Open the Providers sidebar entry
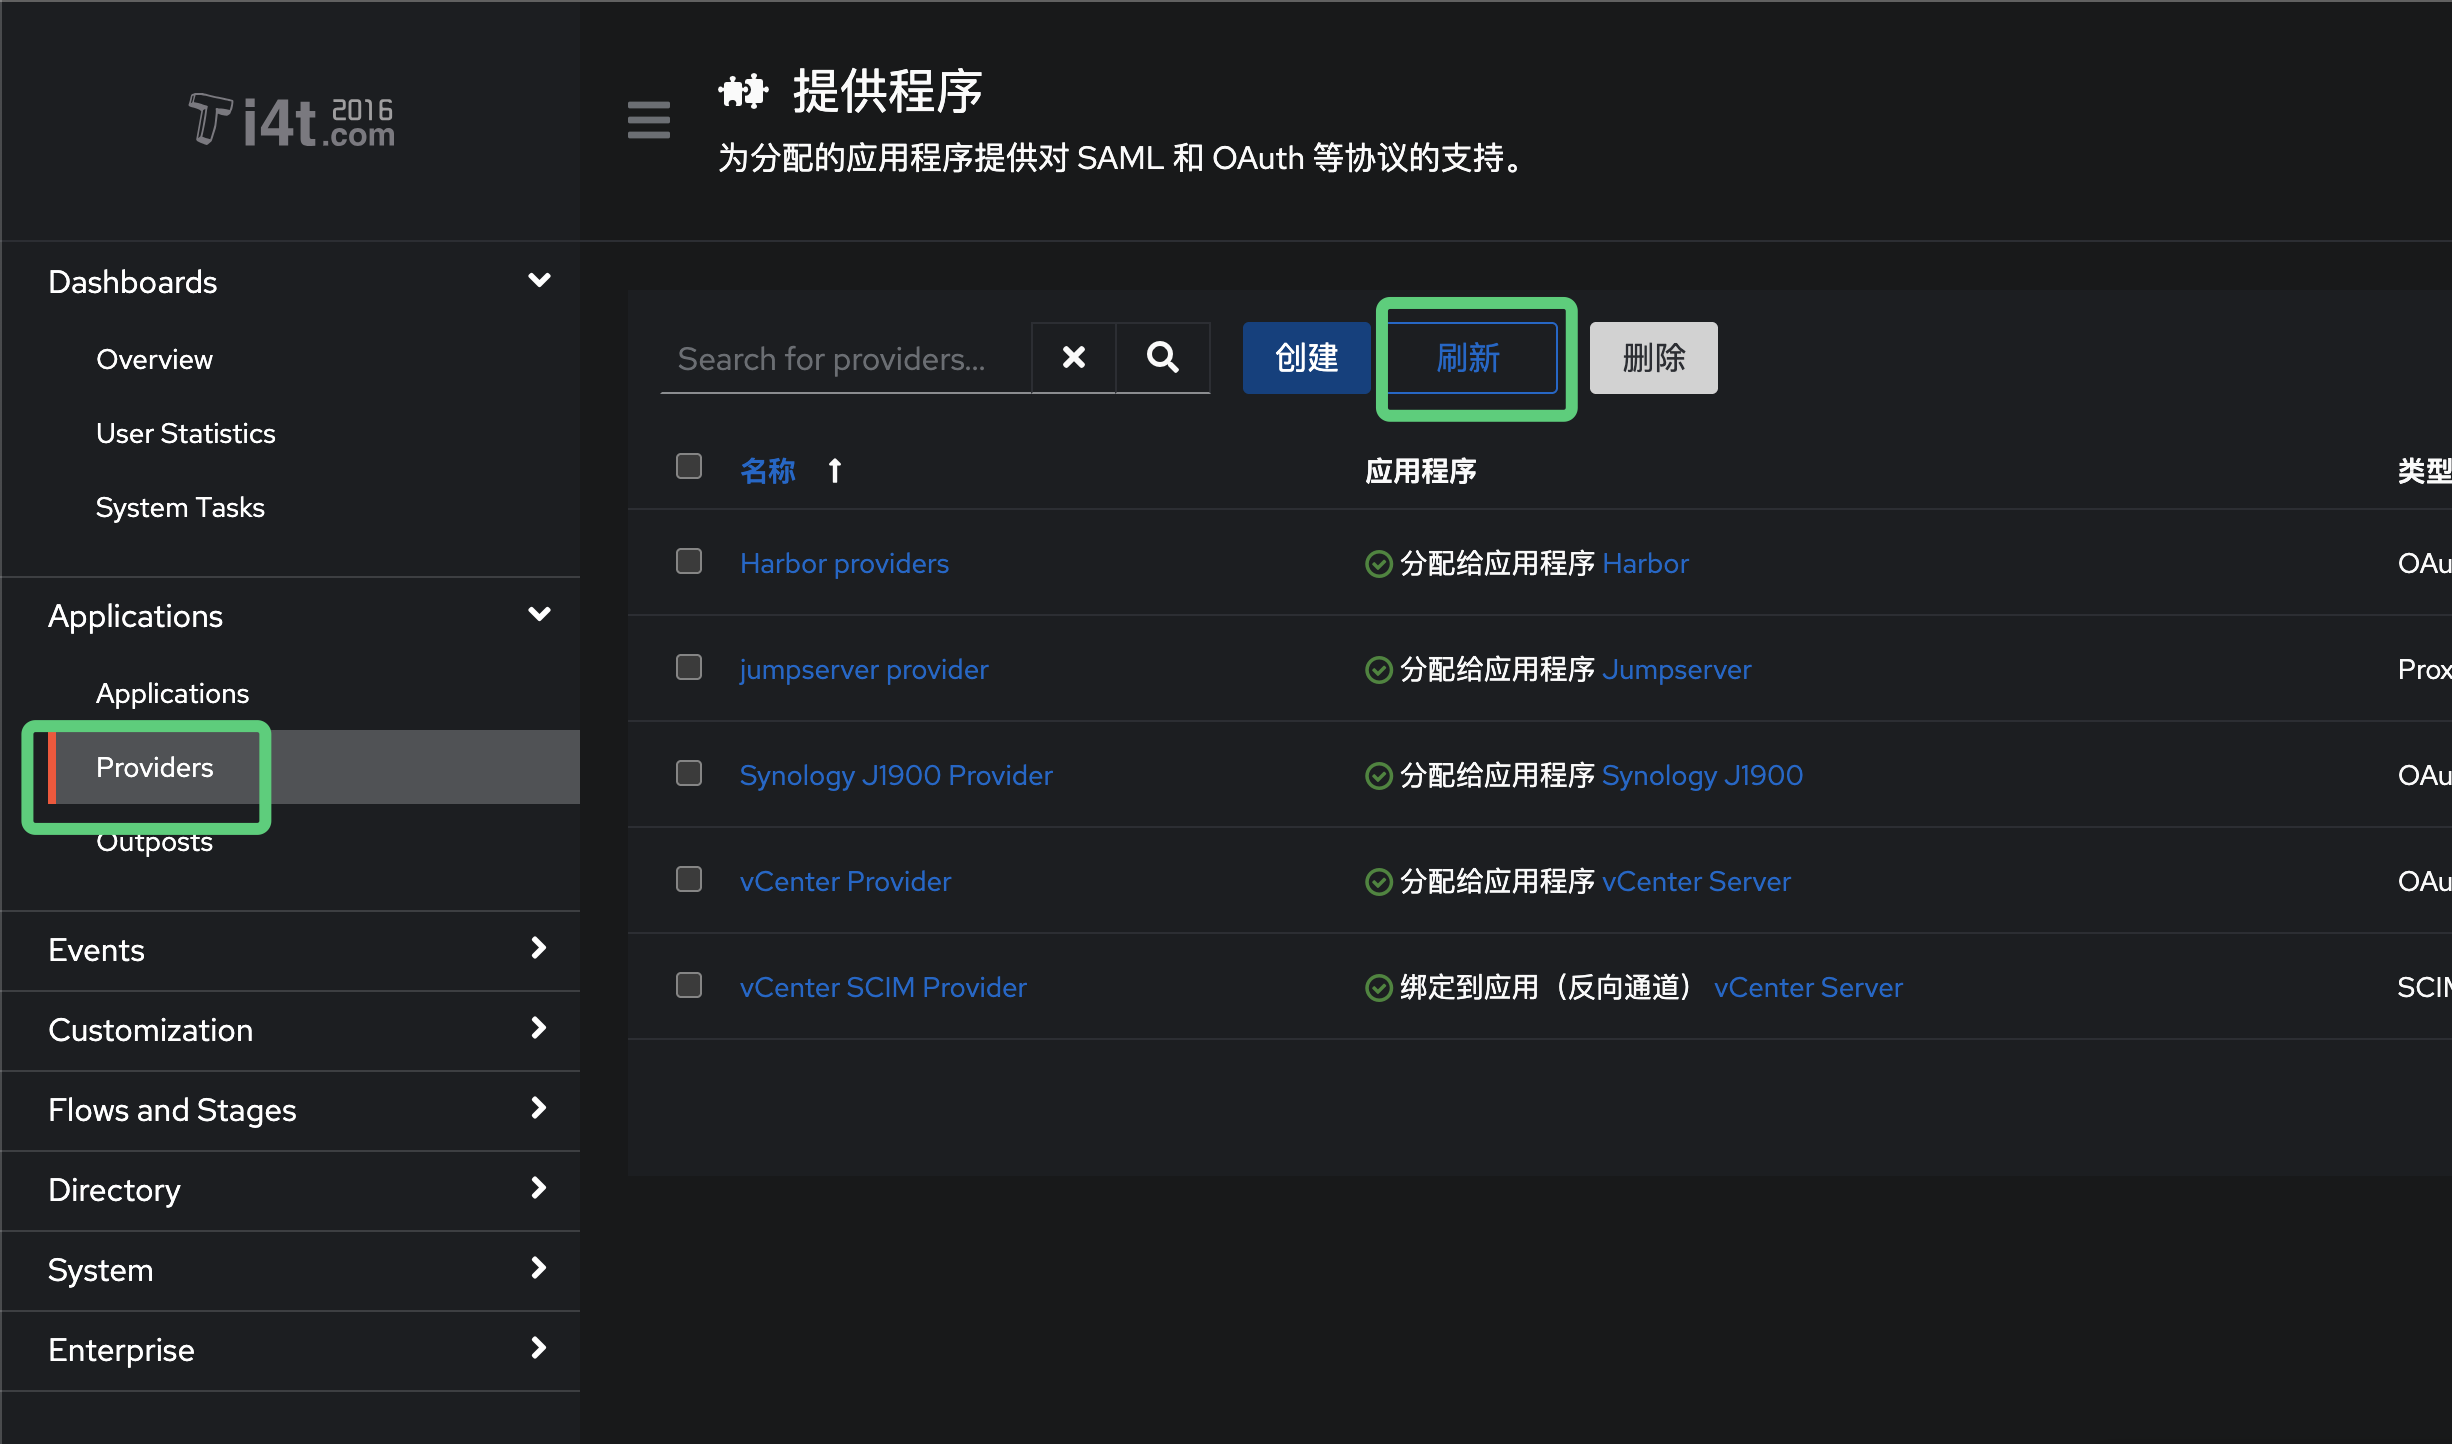 (x=155, y=767)
